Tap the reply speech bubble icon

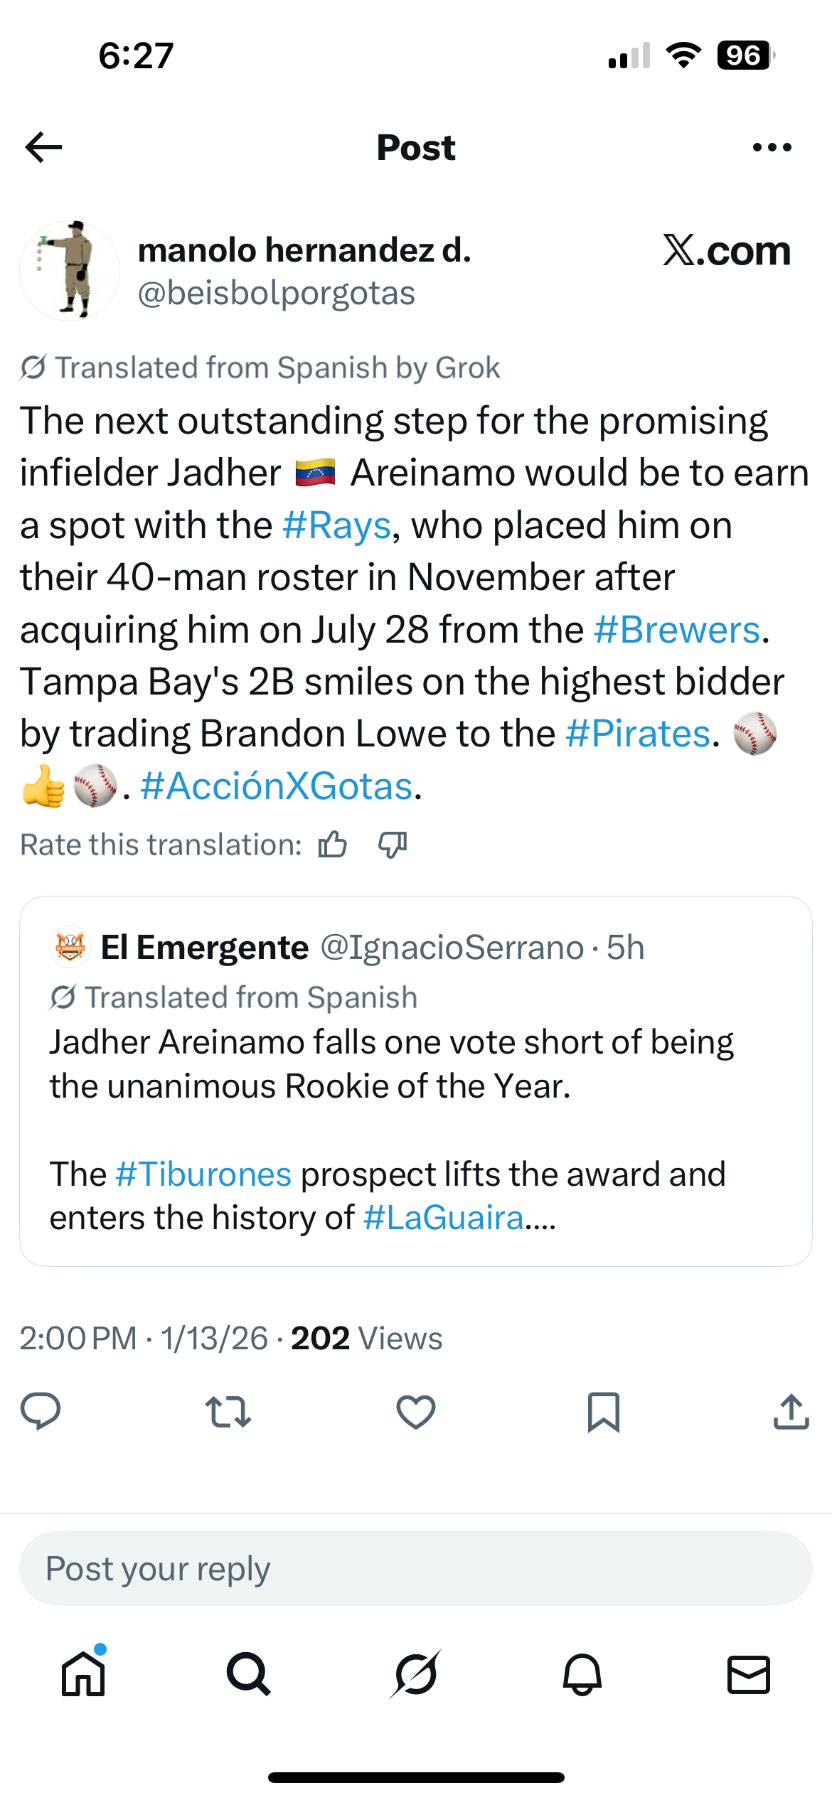point(41,1411)
